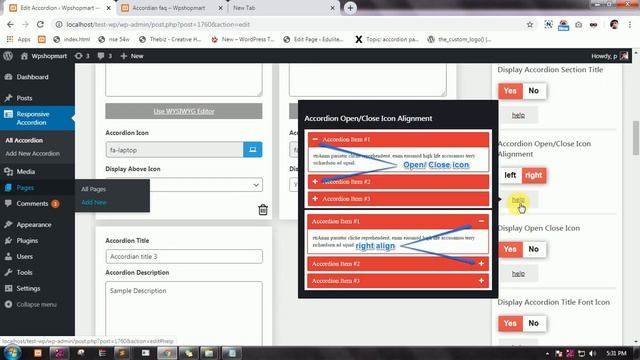
Task: Click Use WYSIWYG Editor button
Action: tap(184, 111)
